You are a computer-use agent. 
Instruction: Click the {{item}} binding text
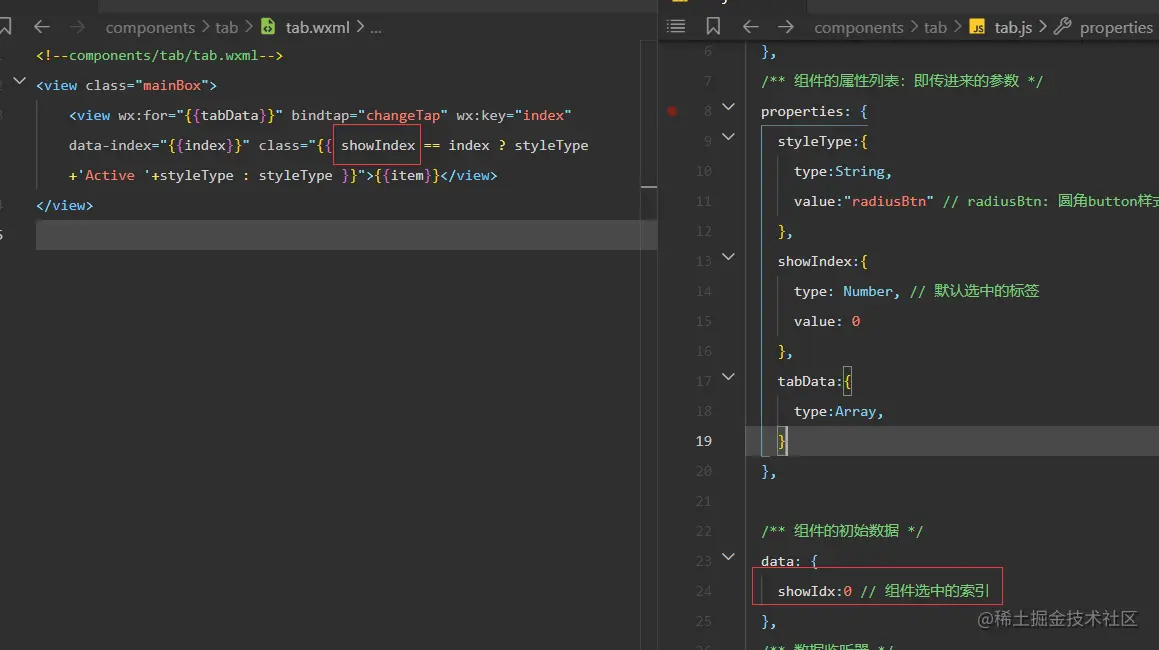[x=407, y=175]
